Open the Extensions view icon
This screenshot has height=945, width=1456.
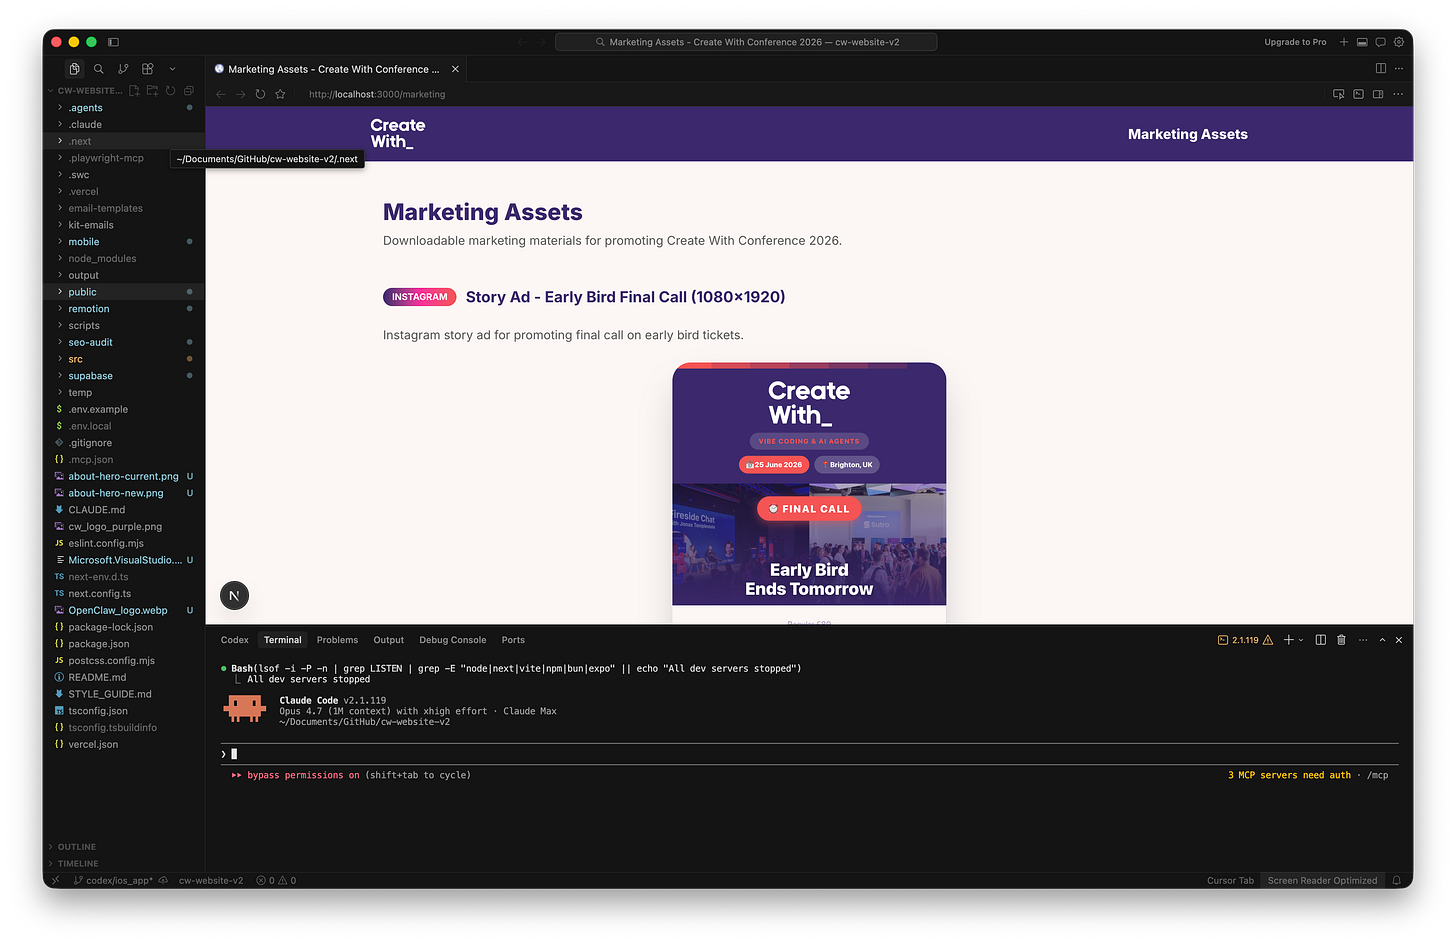point(147,69)
